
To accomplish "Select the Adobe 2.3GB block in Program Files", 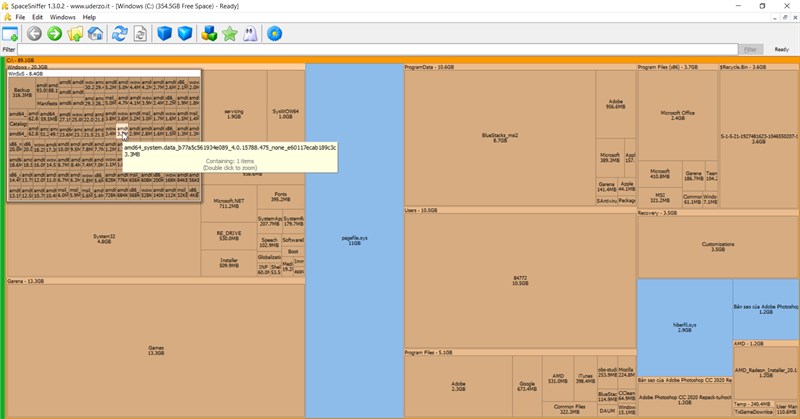I will pos(458,386).
